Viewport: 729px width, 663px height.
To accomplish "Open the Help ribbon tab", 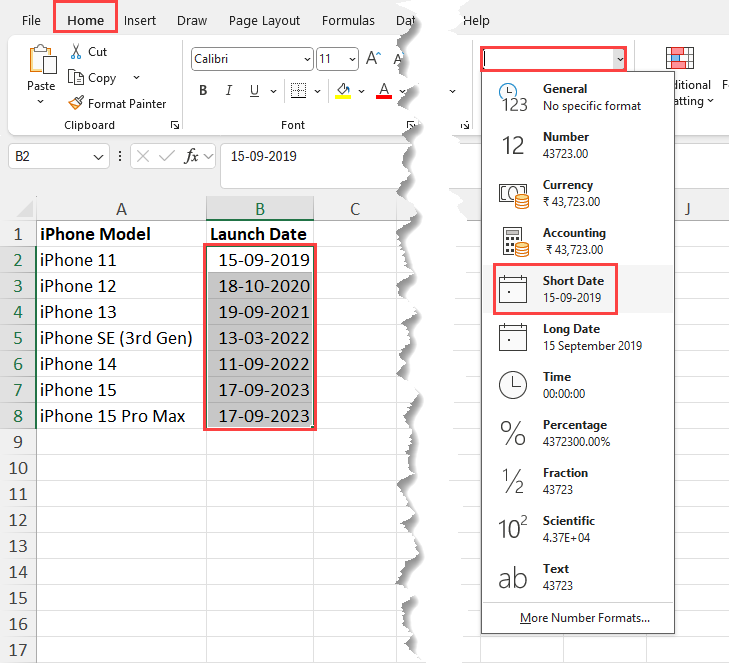I will 476,20.
